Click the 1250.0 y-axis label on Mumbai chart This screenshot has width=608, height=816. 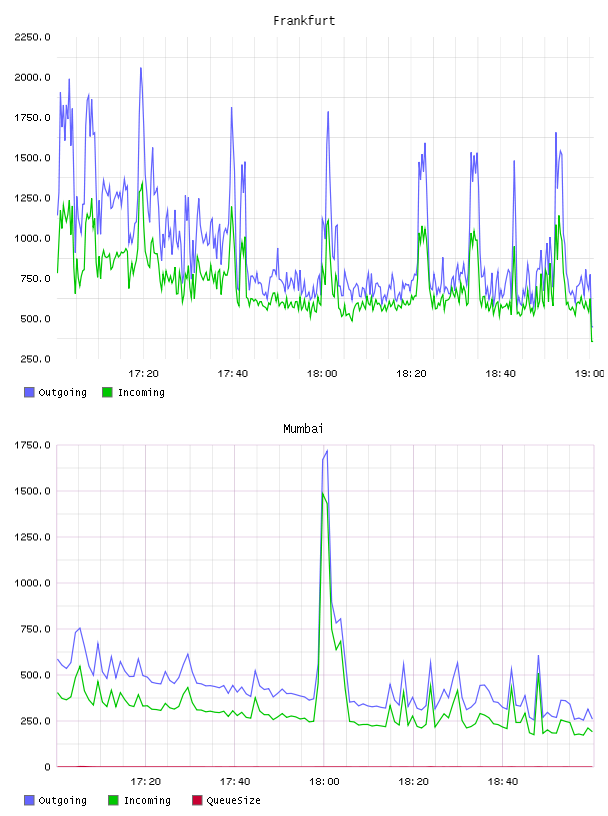32,537
